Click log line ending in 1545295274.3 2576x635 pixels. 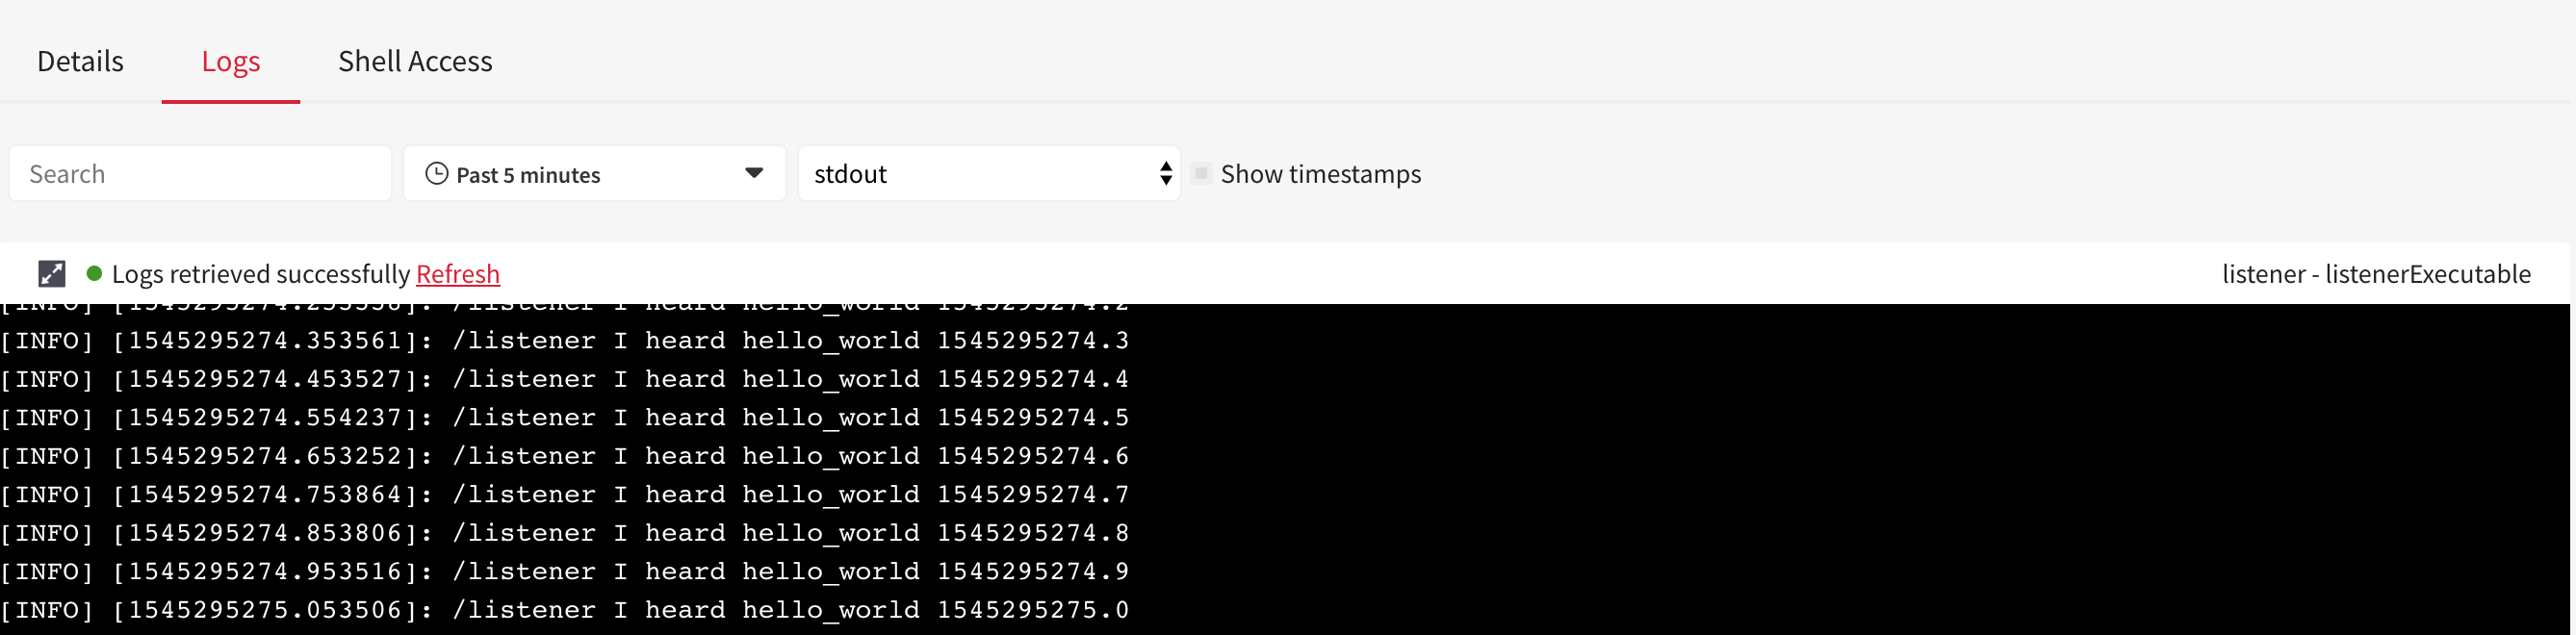565,341
